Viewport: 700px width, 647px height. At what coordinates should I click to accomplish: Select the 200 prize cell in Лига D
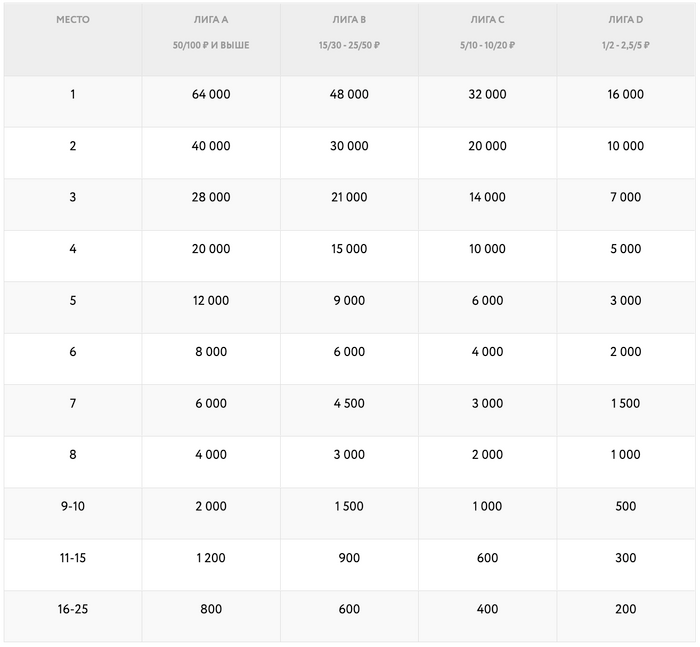point(625,609)
